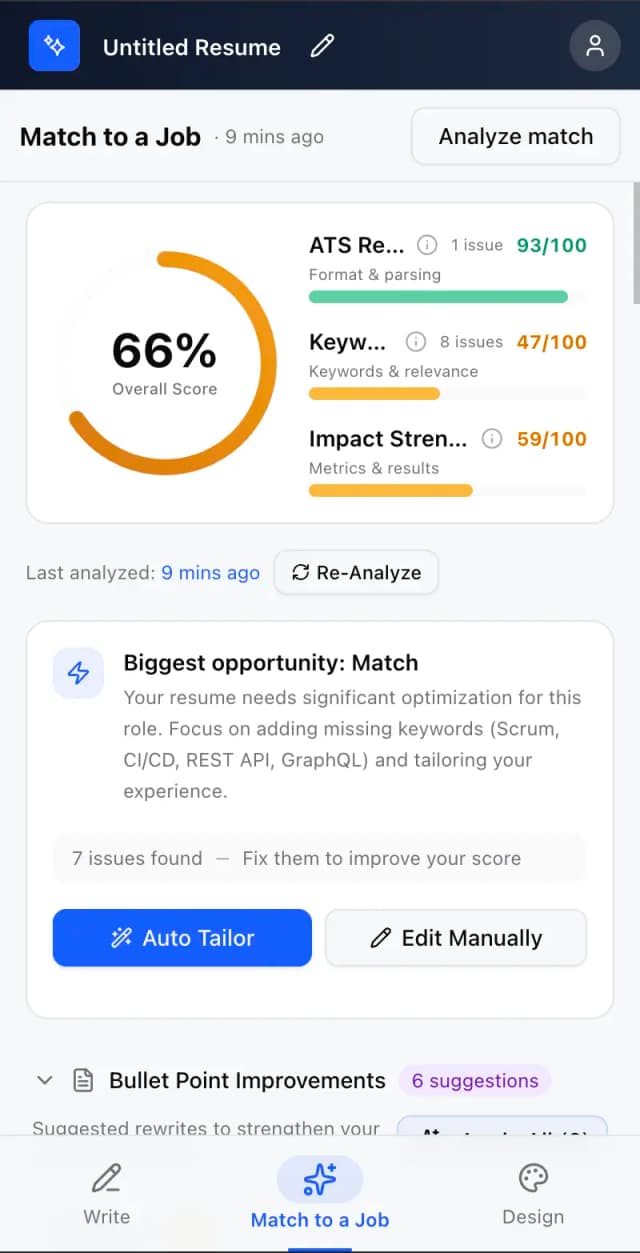Viewport: 640px width, 1253px height.
Task: Click the info icon beside Keywords score
Action: 416,342
